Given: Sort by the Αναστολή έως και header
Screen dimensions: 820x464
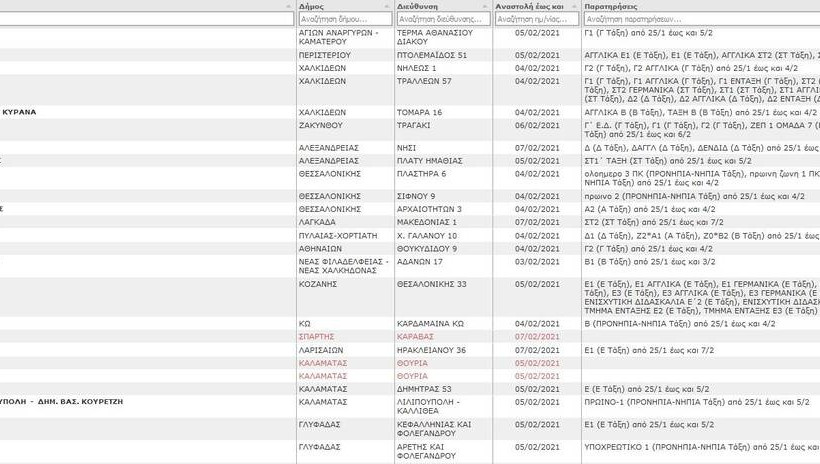Looking at the screenshot, I should (x=530, y=6).
